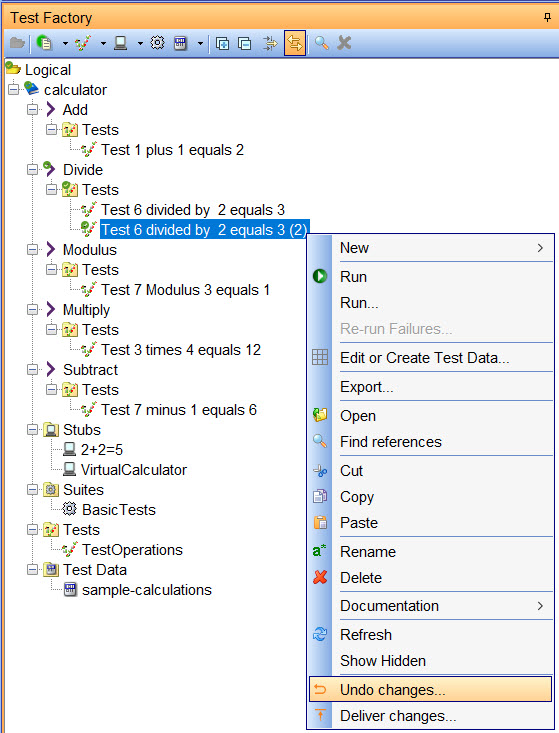Click the new test data toolbar icon
559x733 pixels.
[180, 43]
